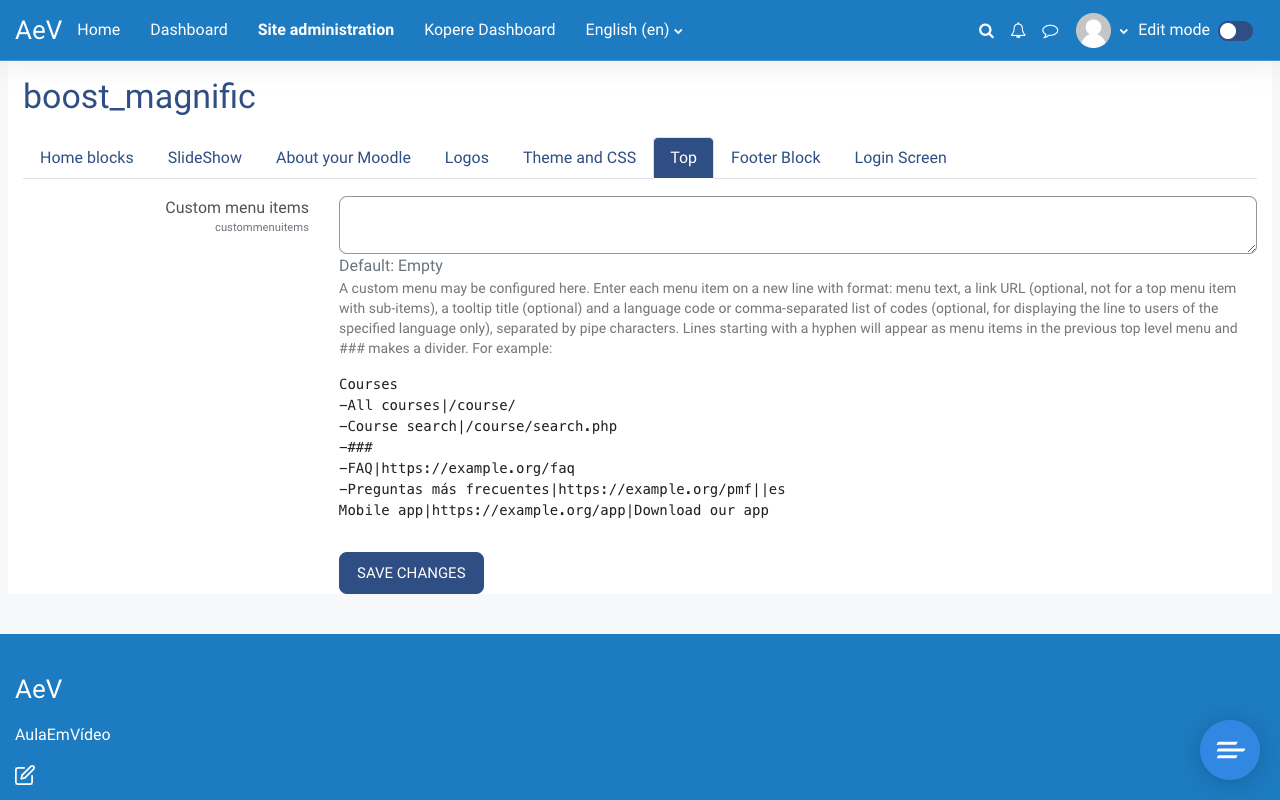The image size is (1280, 800).
Task: Open the messaging chat bubble icon
Action: (1050, 31)
